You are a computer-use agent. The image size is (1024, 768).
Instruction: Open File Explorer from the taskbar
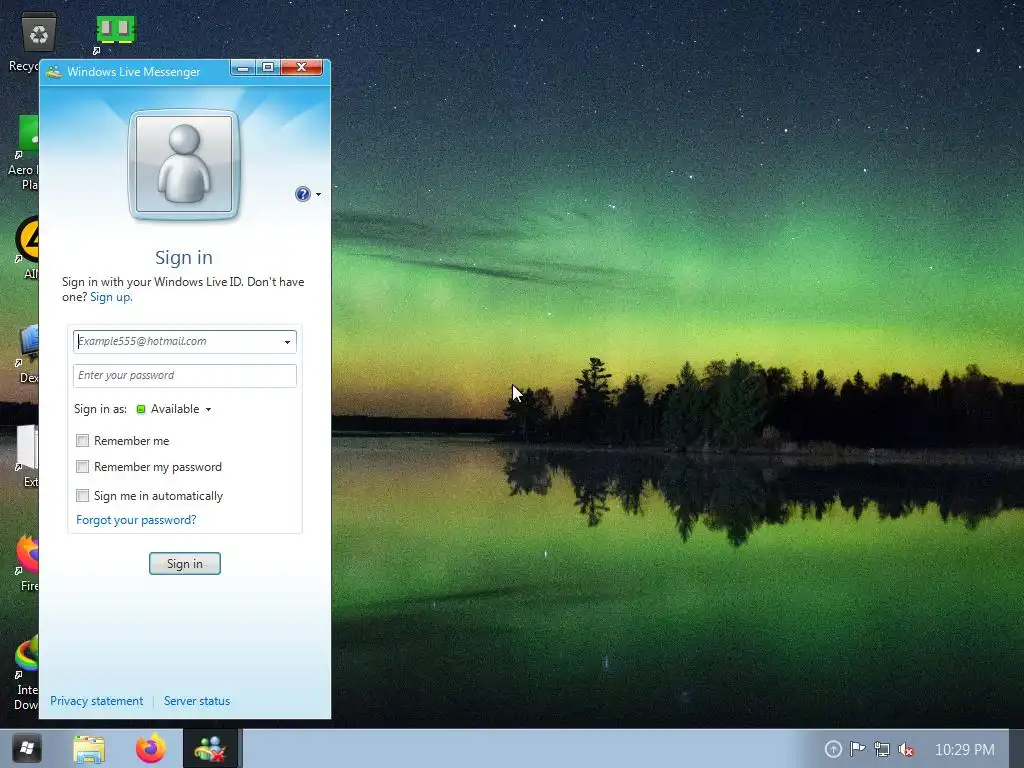89,749
